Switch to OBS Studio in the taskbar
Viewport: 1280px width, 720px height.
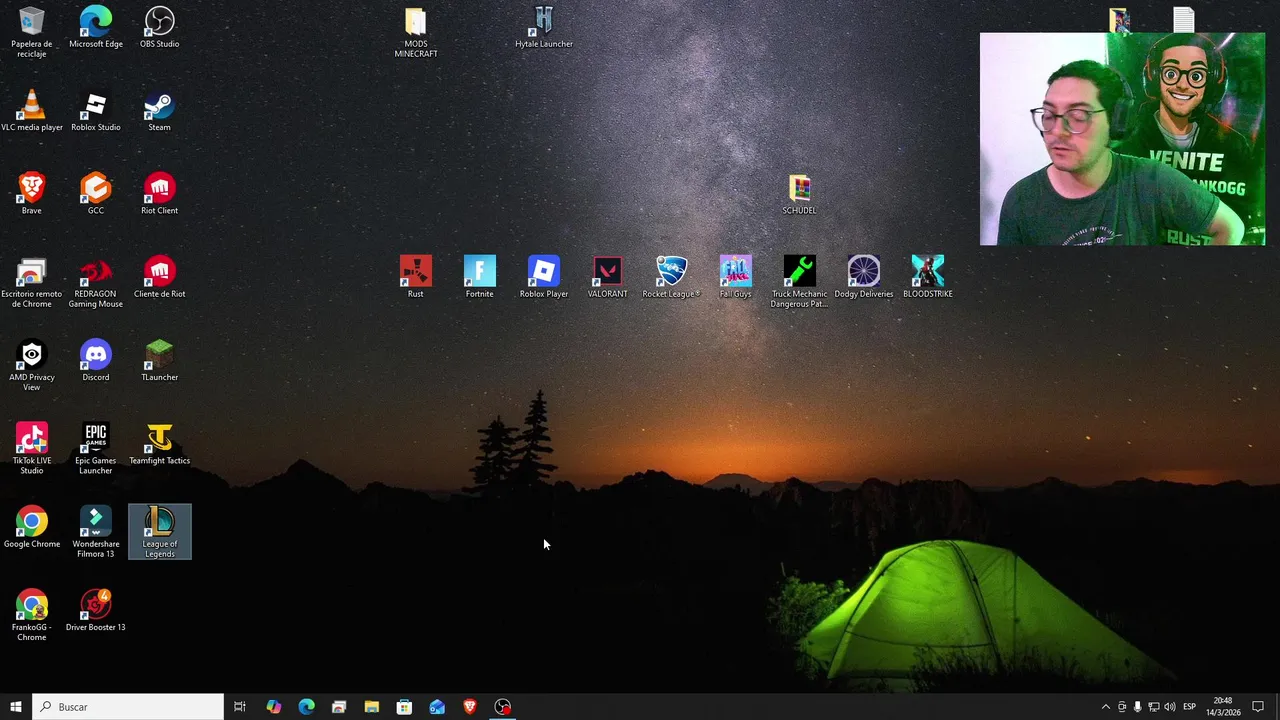pyautogui.click(x=503, y=707)
